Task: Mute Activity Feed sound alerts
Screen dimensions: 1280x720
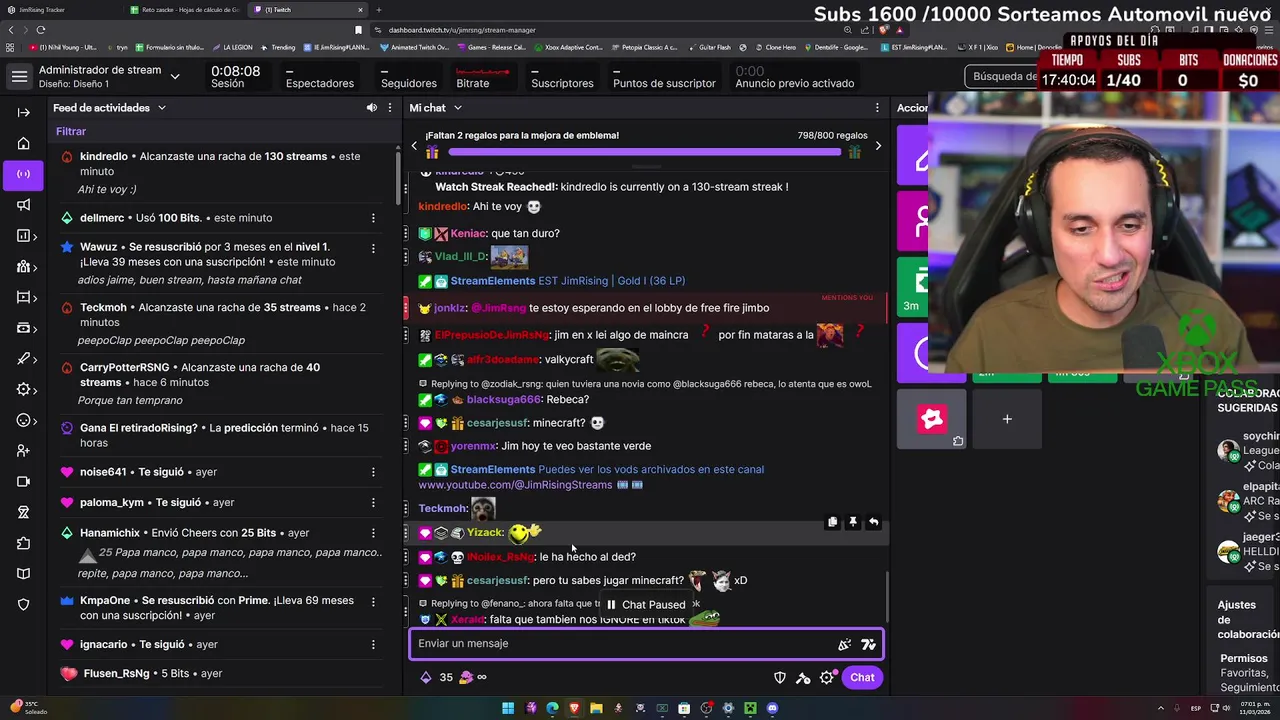Action: 372,108
